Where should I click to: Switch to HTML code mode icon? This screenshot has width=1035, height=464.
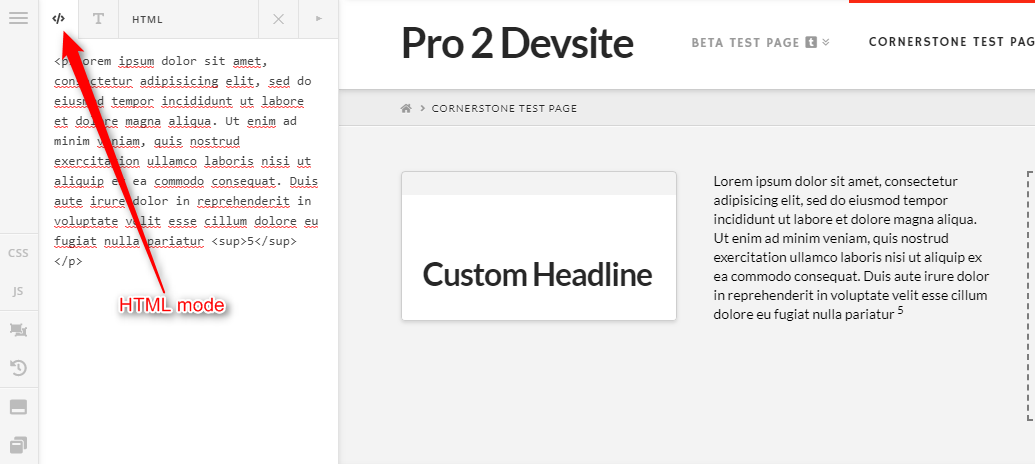click(59, 19)
